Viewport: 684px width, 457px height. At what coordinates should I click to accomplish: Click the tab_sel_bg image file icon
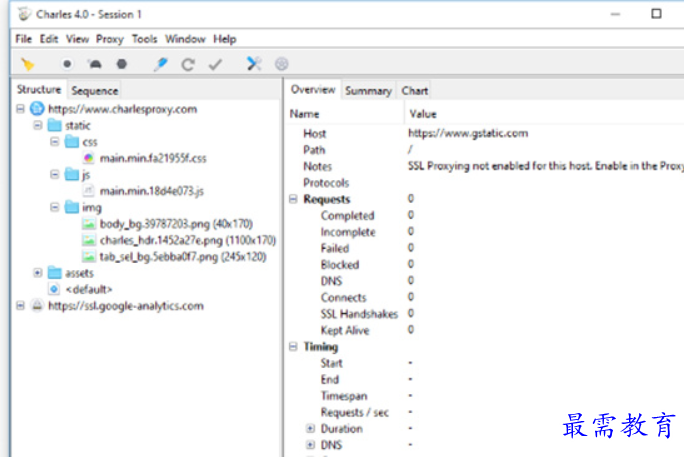(x=89, y=256)
